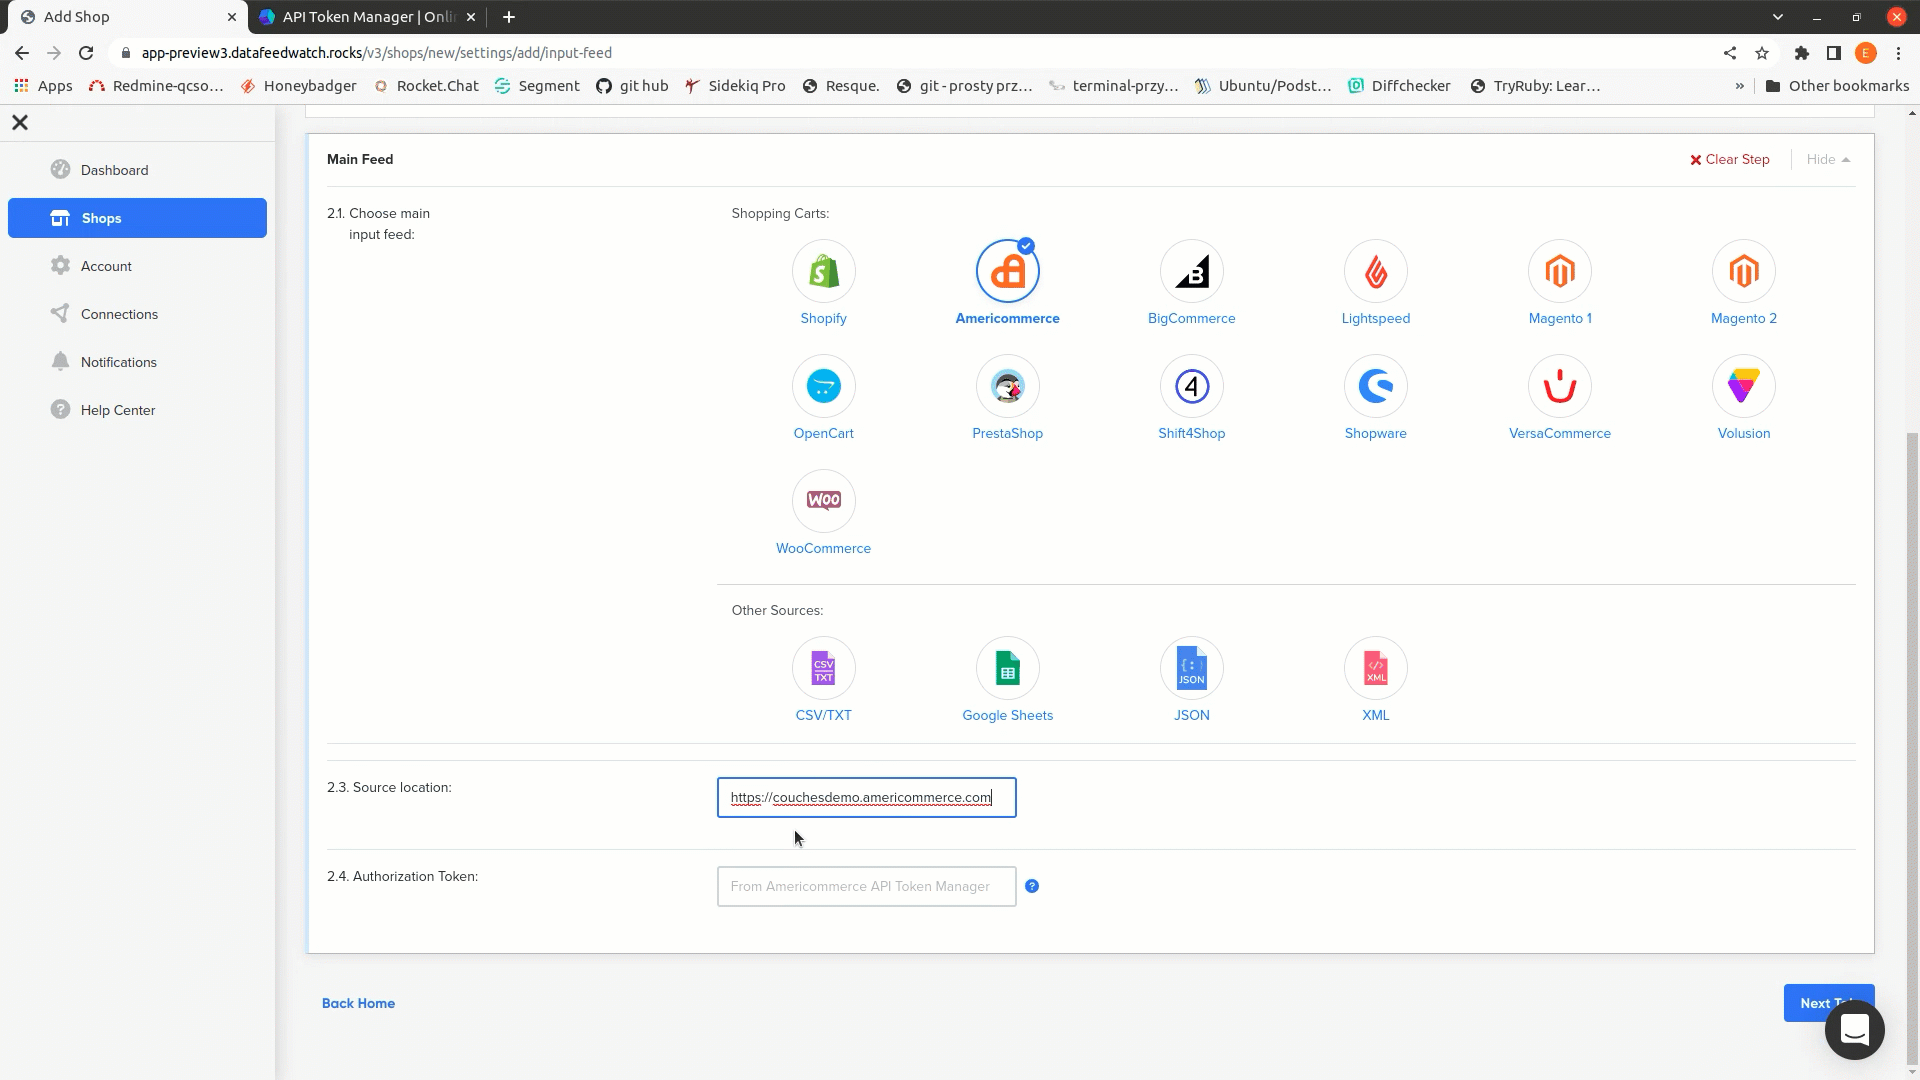
Task: Choose the PrestaShop icon
Action: coord(1007,386)
